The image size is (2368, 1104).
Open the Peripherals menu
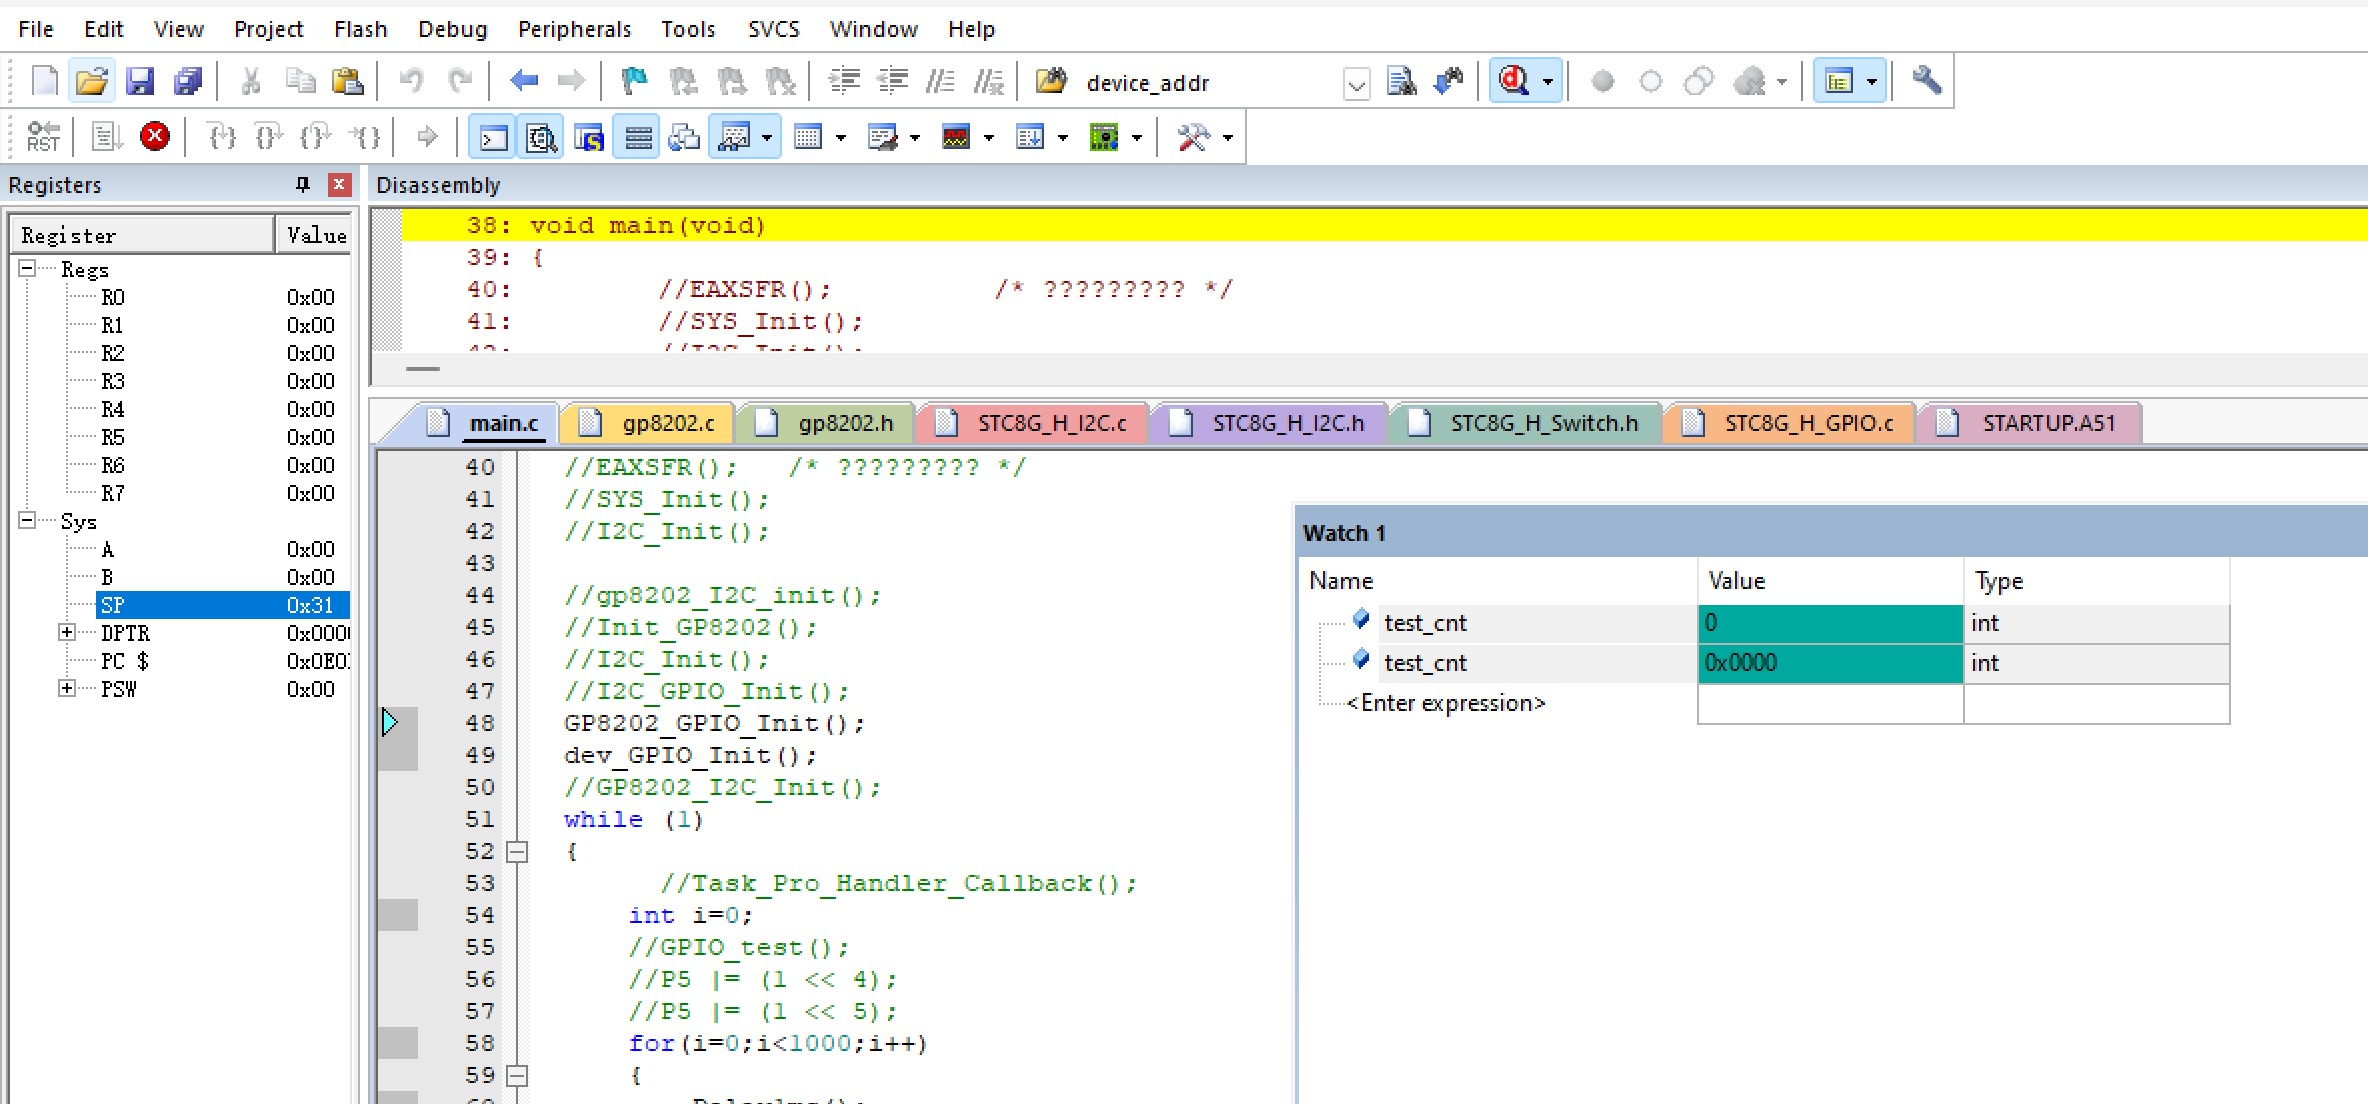[x=574, y=29]
